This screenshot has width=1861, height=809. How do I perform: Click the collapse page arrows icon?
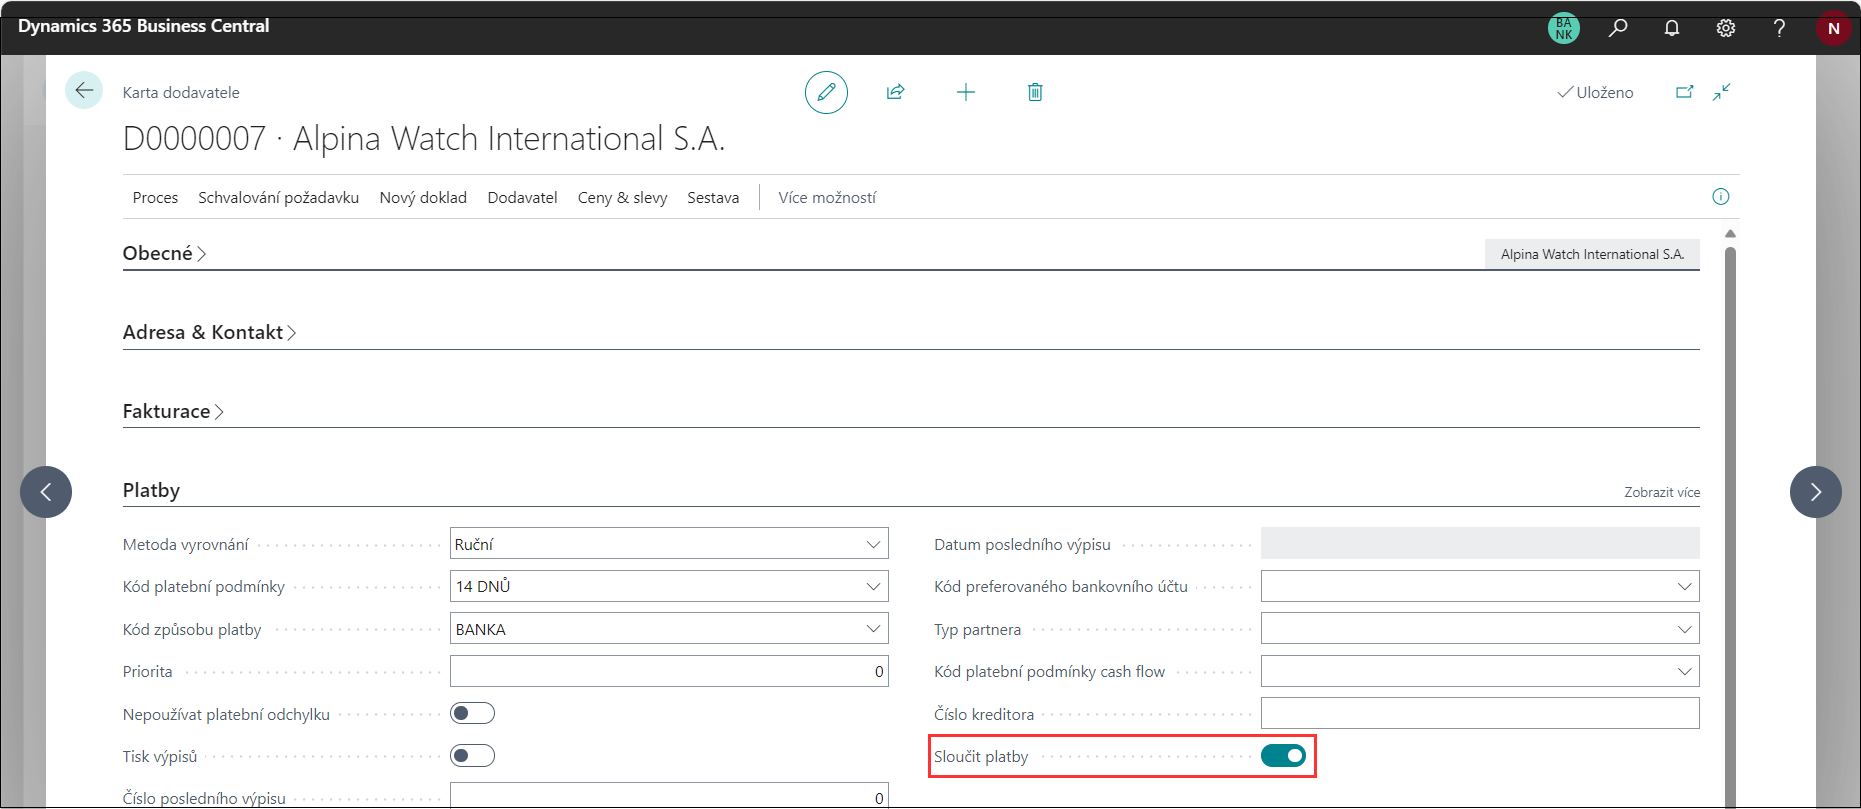(x=1721, y=92)
